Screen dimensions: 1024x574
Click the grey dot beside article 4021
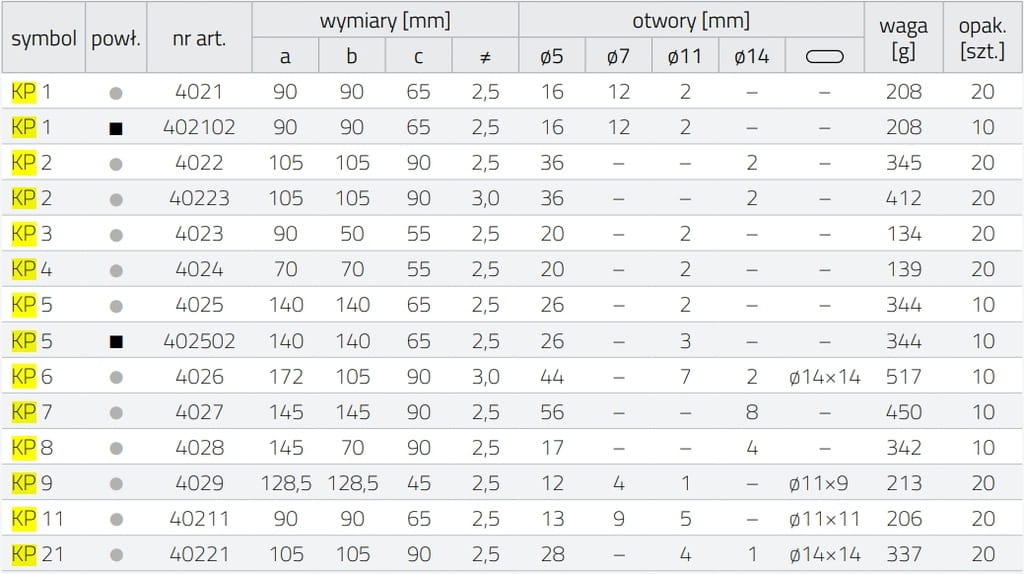pyautogui.click(x=116, y=93)
